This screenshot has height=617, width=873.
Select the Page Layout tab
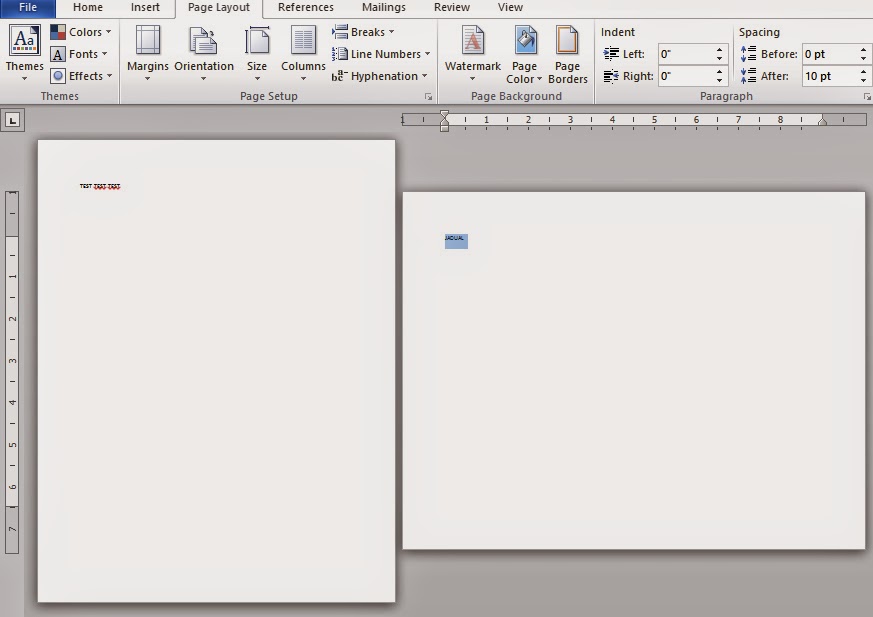click(219, 8)
